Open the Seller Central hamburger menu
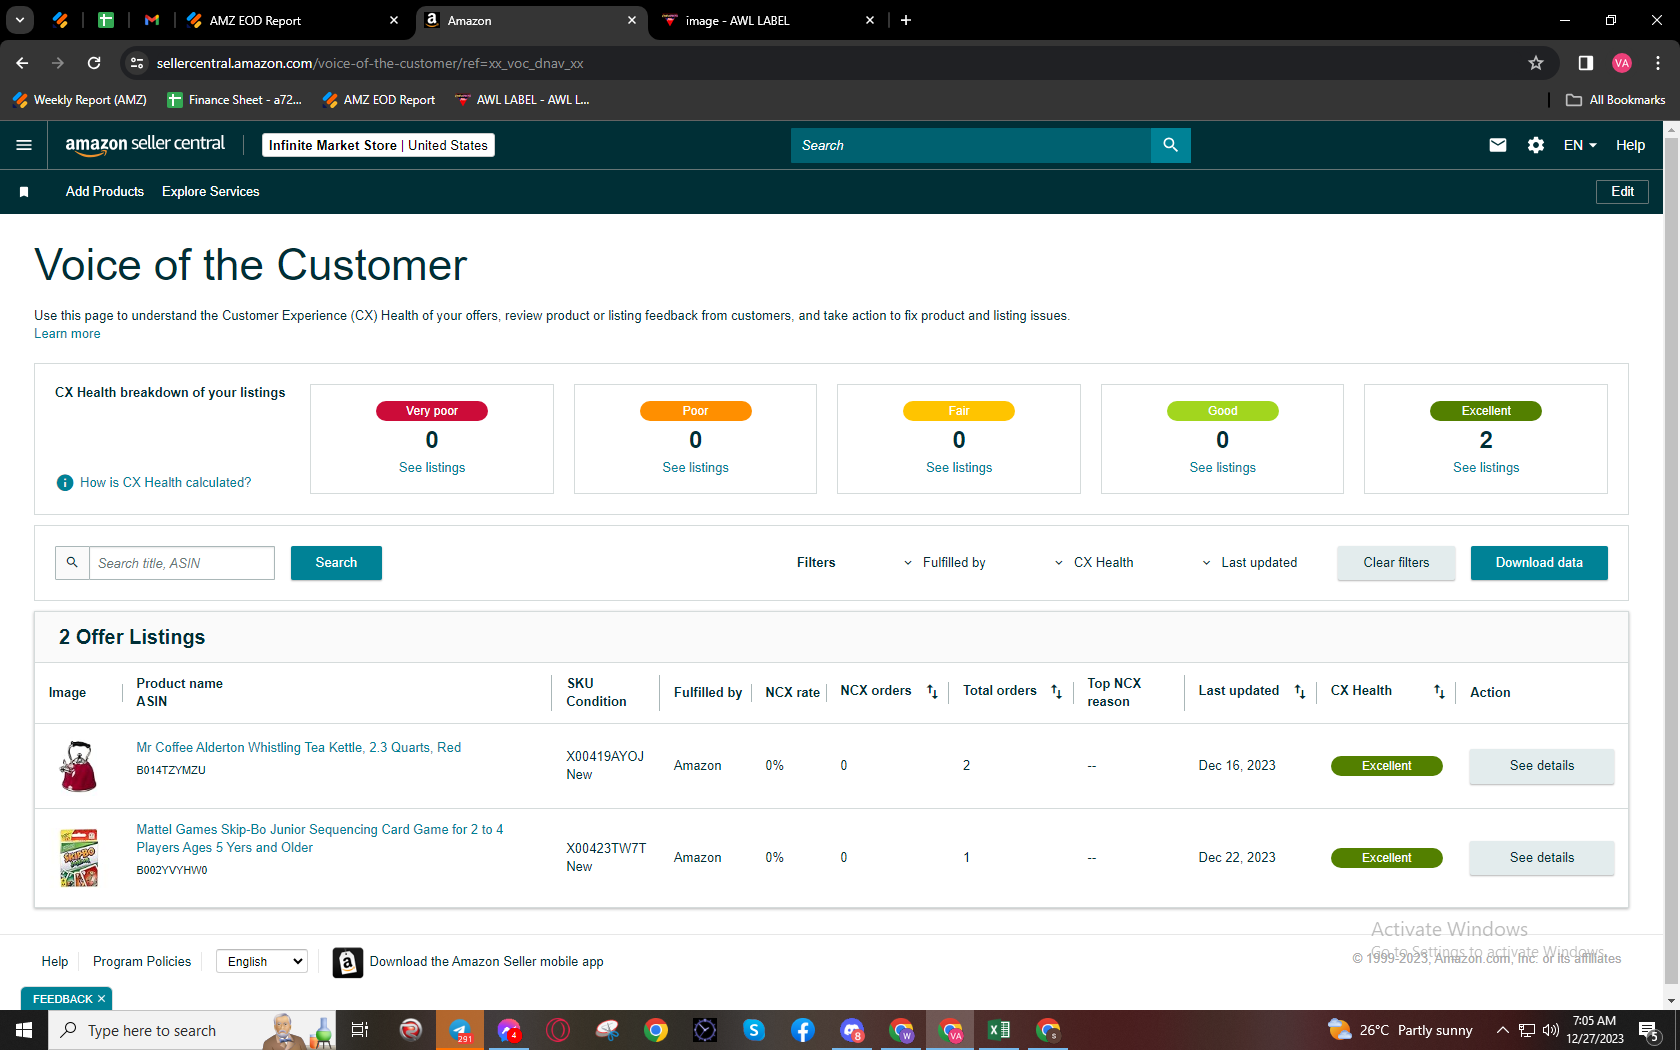Screen dimensions: 1680x1050 point(24,145)
